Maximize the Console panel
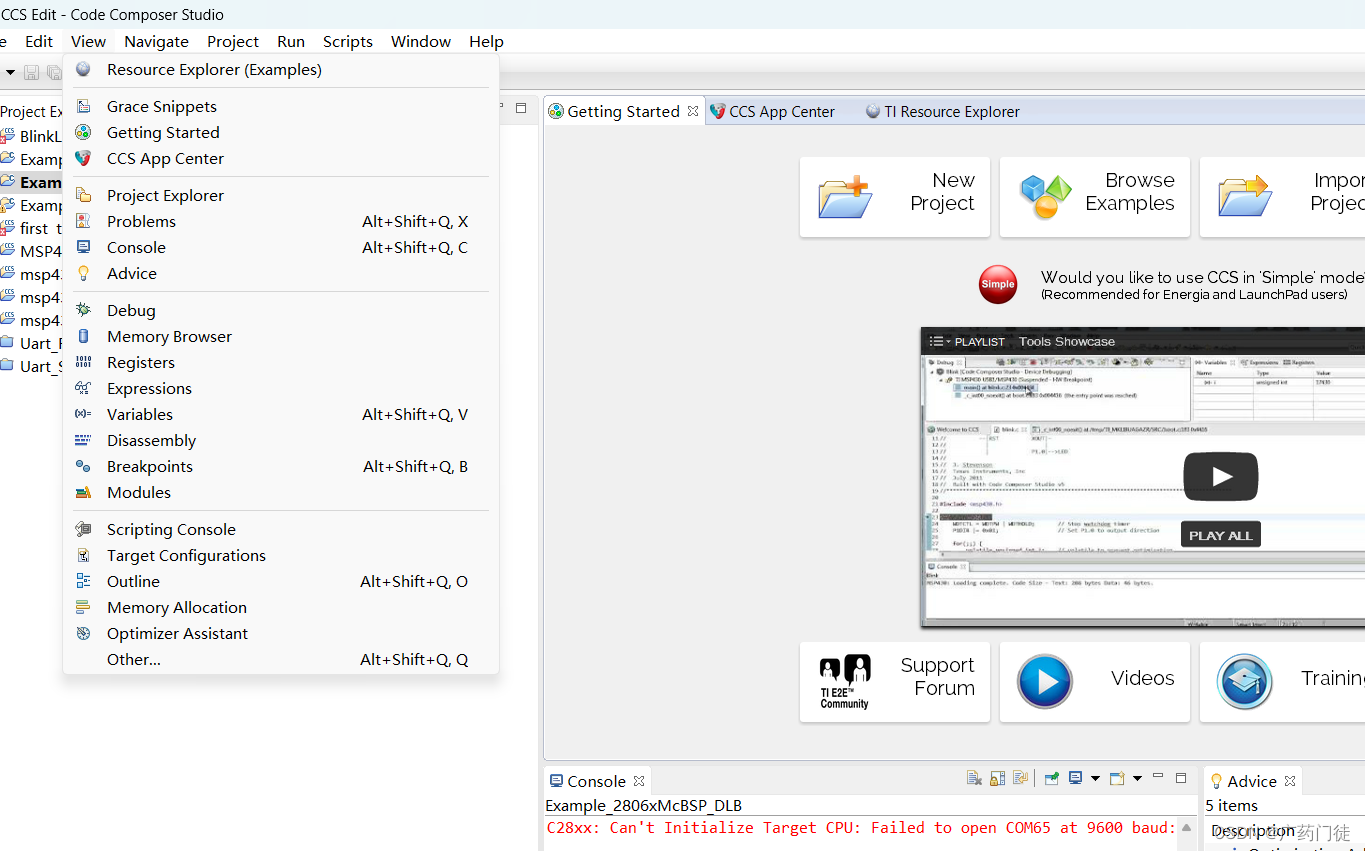The height and width of the screenshot is (851, 1365). click(x=1180, y=776)
